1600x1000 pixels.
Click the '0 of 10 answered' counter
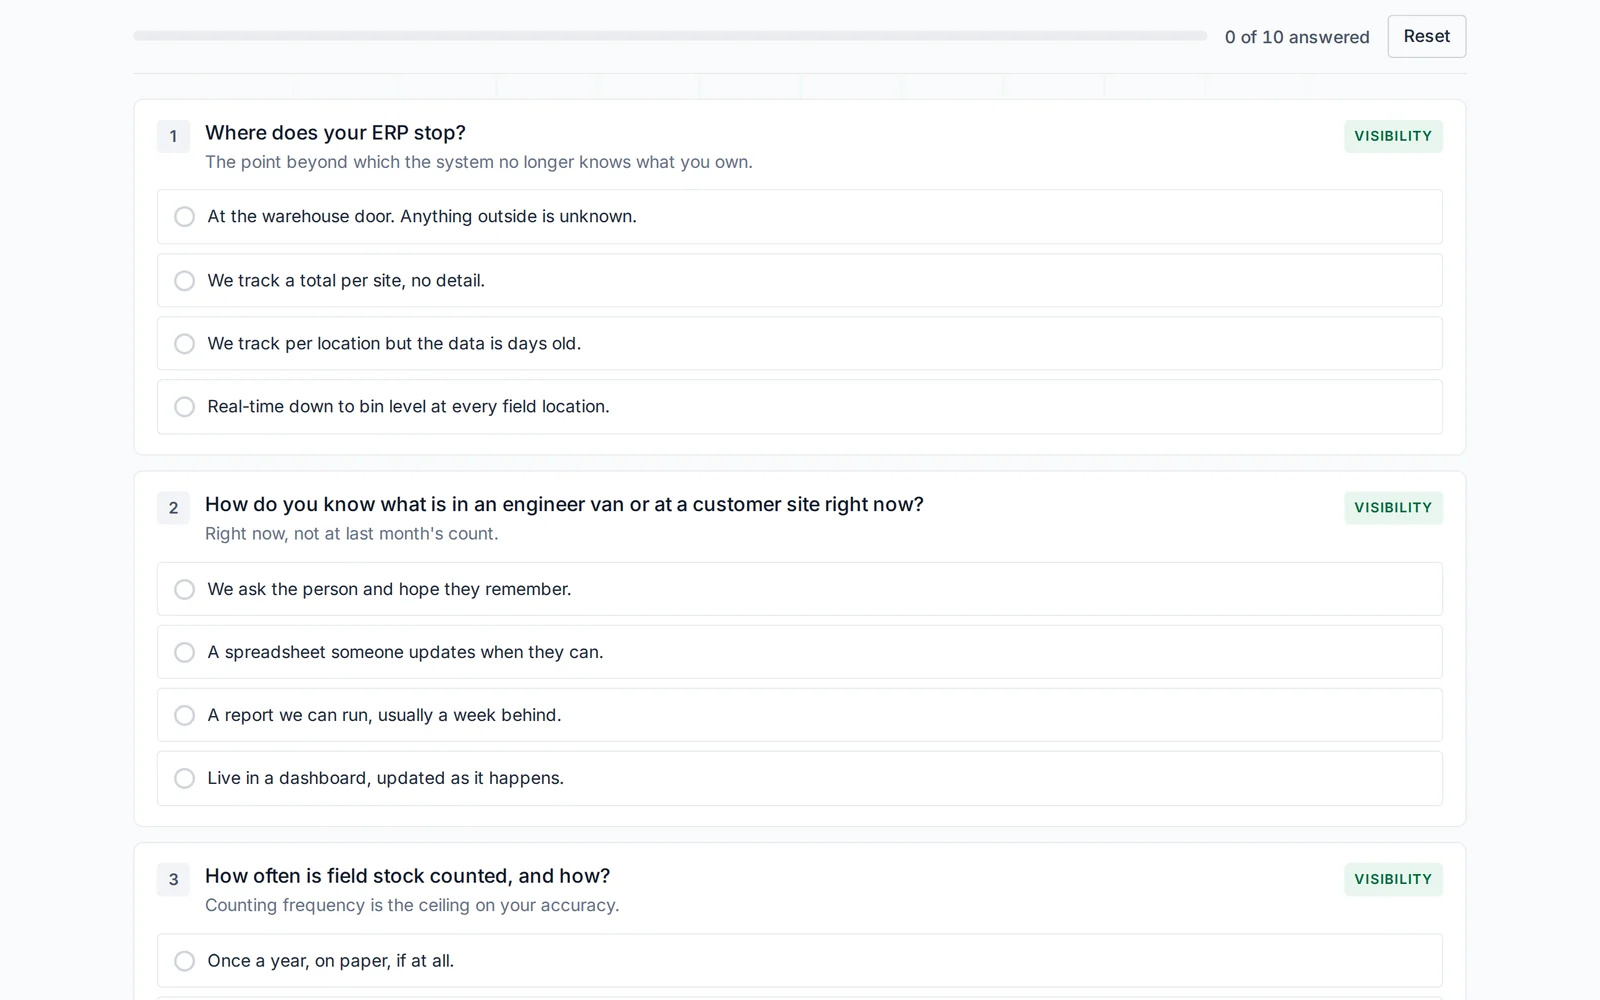click(x=1297, y=37)
